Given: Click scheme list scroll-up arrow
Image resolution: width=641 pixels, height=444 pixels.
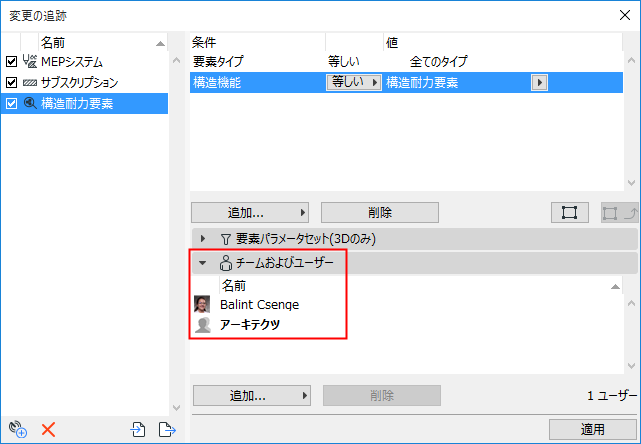Looking at the screenshot, I should pos(177,61).
